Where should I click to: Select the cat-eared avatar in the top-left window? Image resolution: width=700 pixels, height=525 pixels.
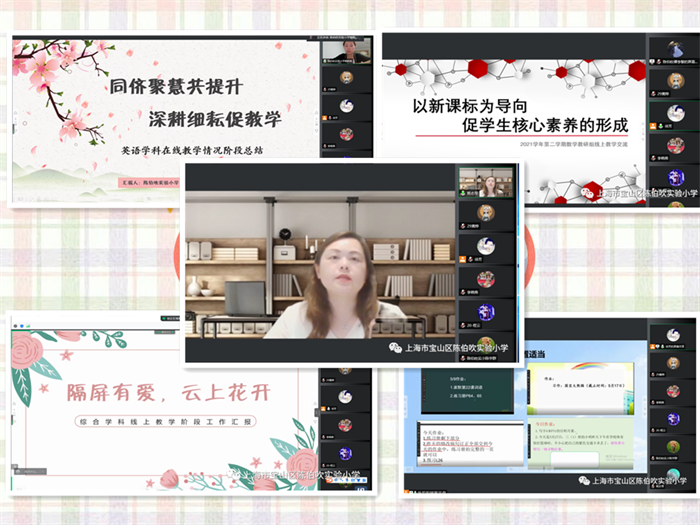pyautogui.click(x=346, y=78)
